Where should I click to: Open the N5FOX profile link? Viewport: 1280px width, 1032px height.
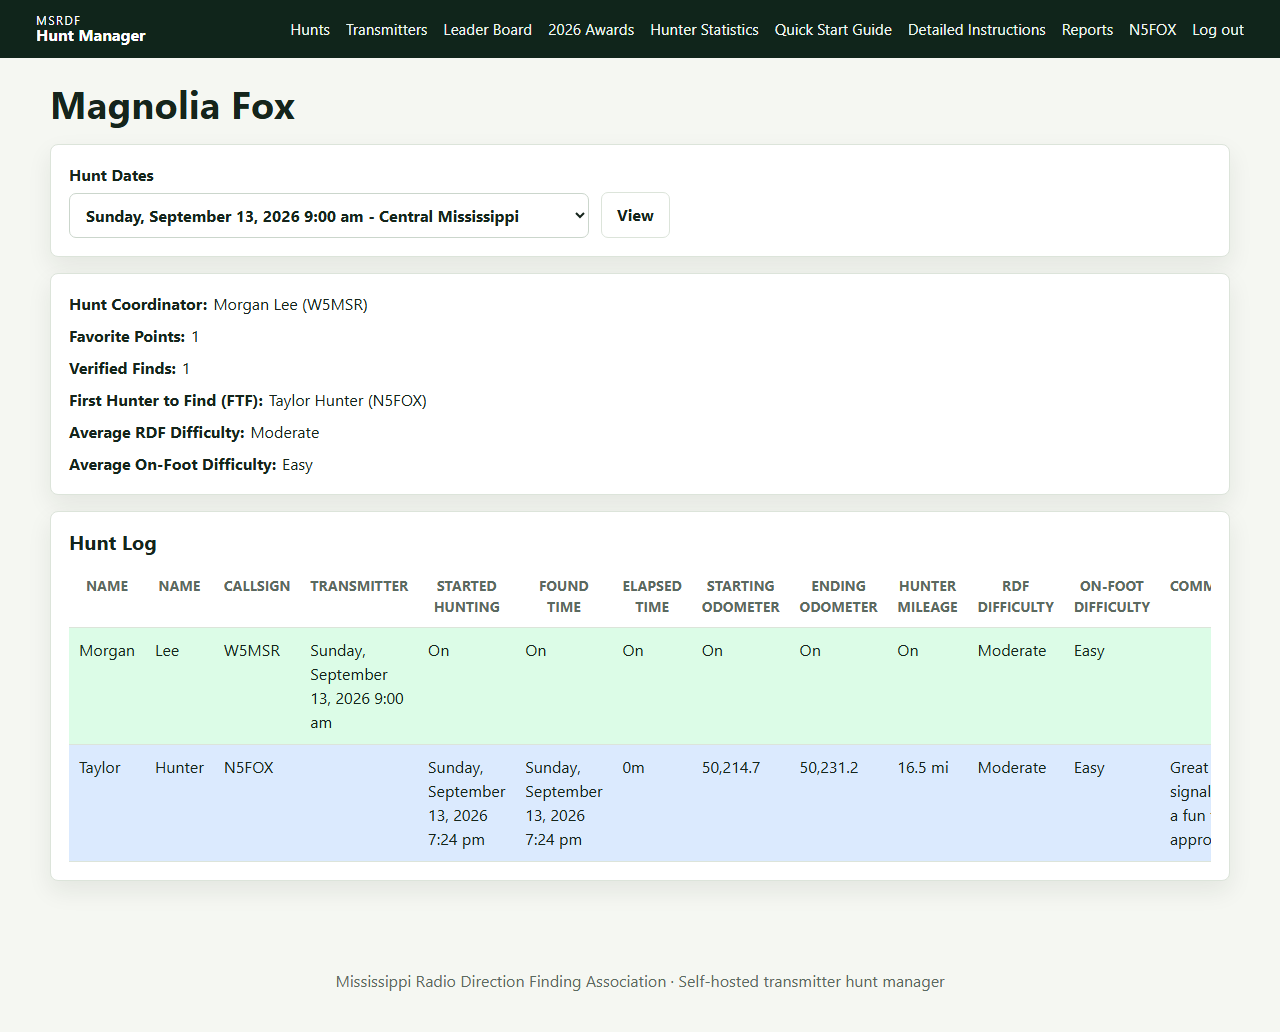[x=1152, y=30]
